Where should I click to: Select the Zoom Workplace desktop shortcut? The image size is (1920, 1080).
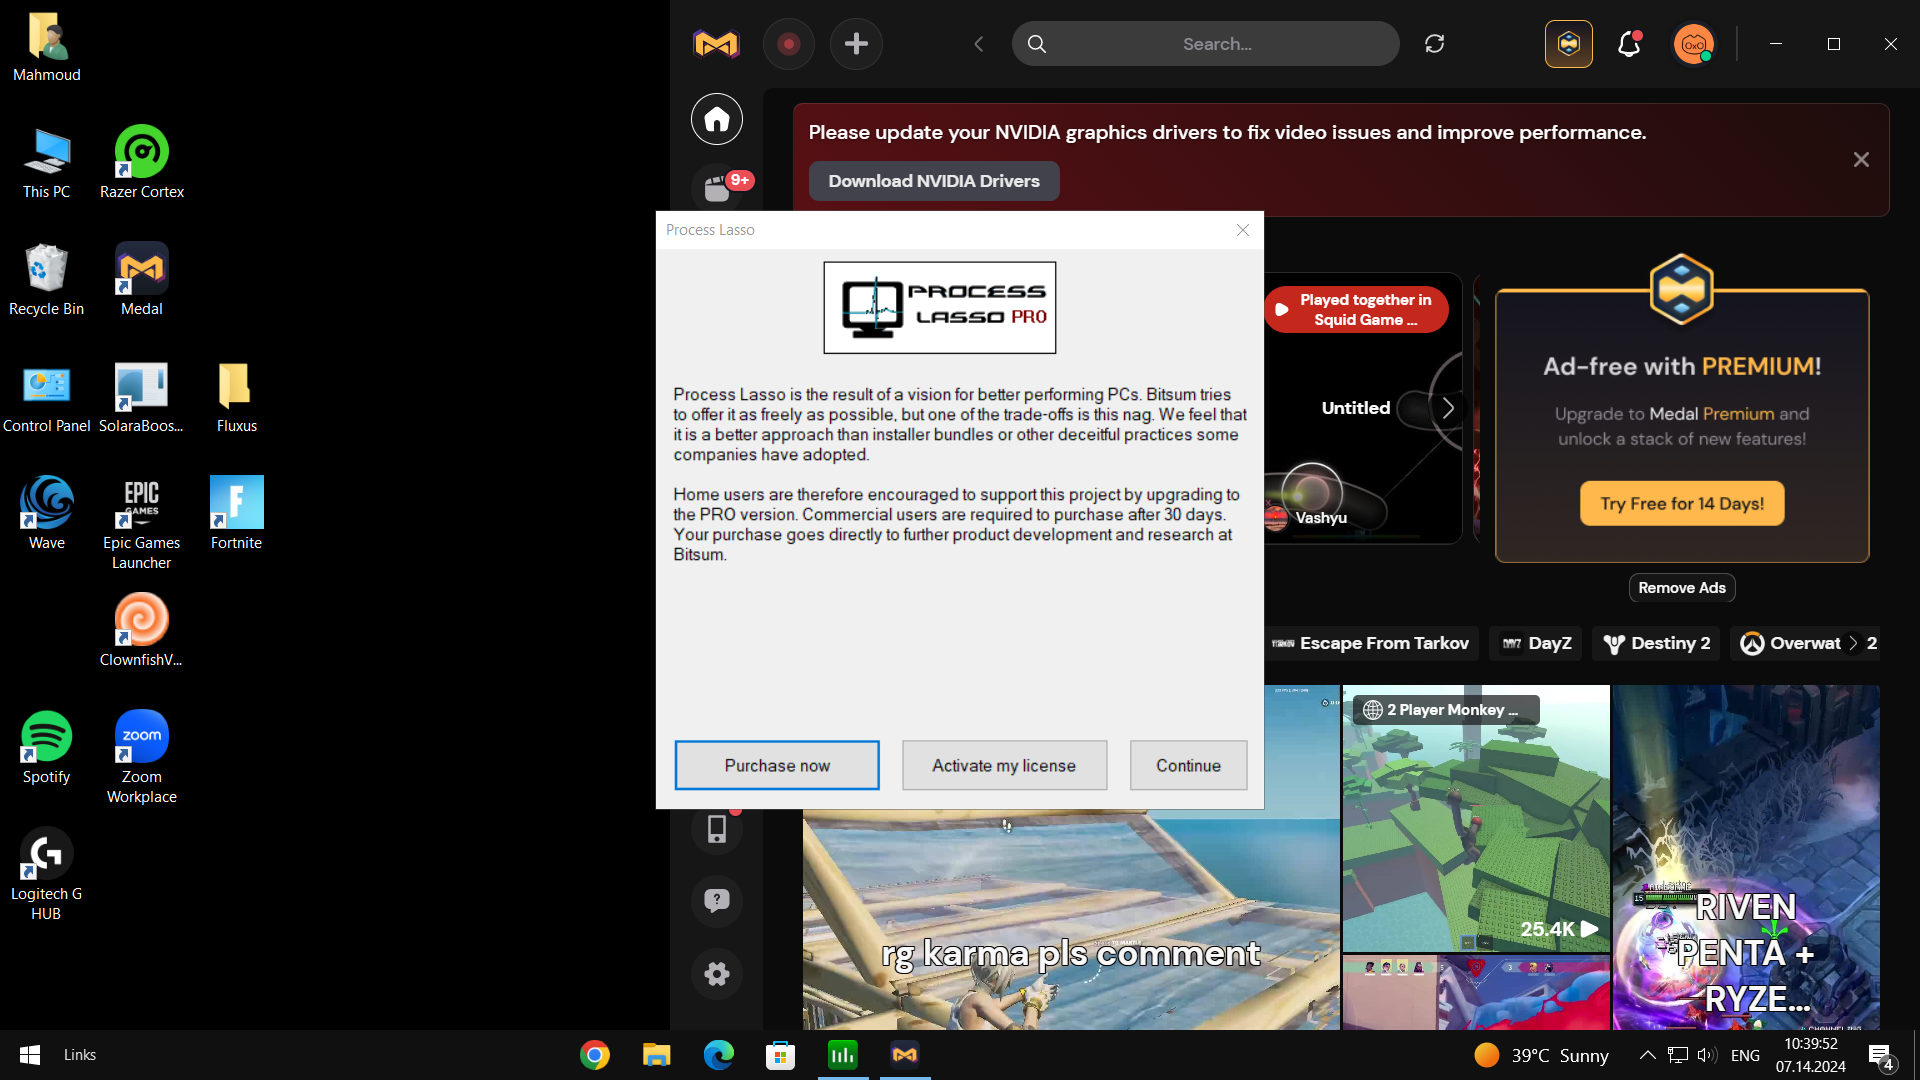coord(142,758)
